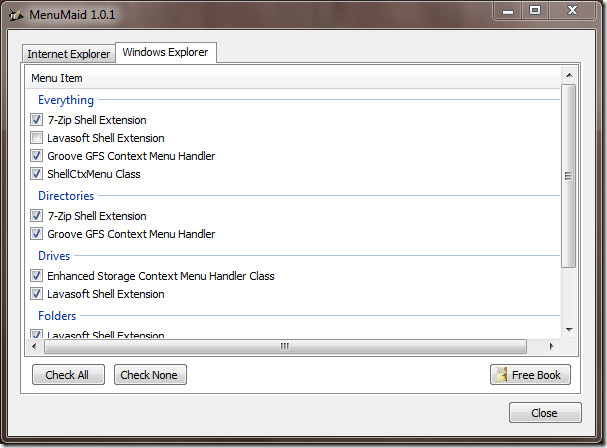
Task: Click the vertical scrollbar thumb
Action: pyautogui.click(x=569, y=176)
